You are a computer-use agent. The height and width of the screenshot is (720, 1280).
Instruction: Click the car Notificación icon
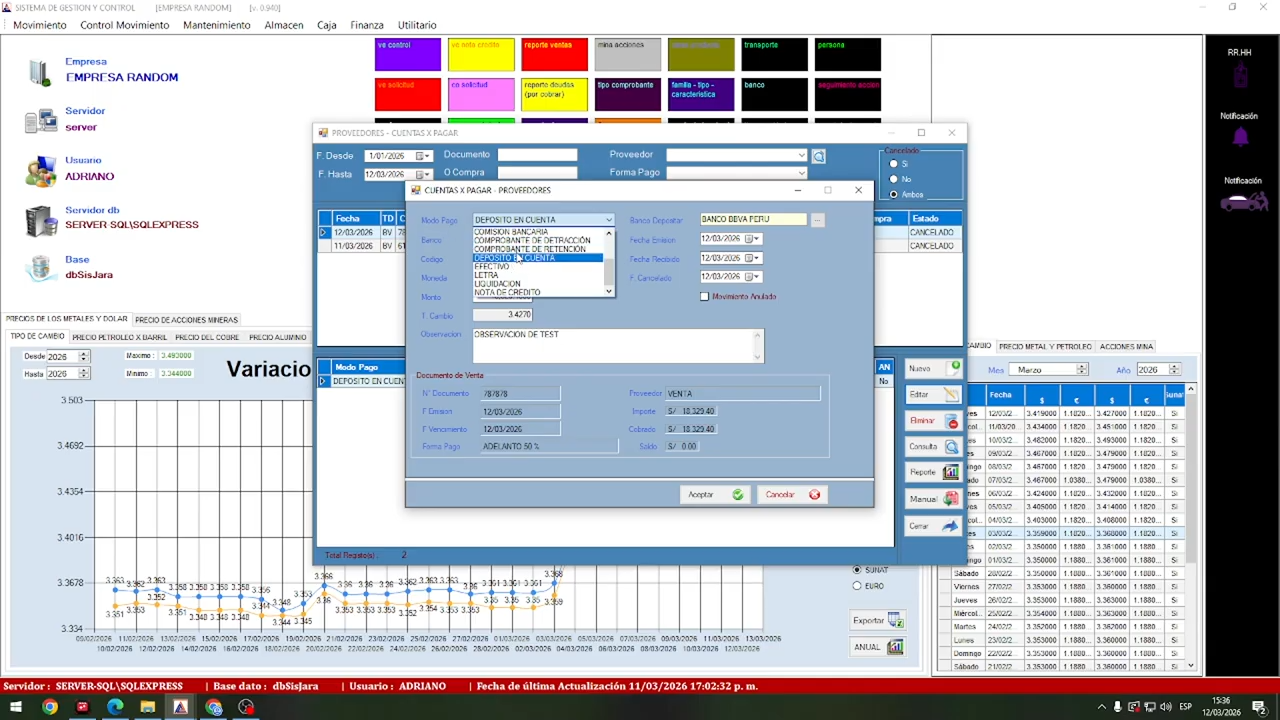click(x=1244, y=201)
